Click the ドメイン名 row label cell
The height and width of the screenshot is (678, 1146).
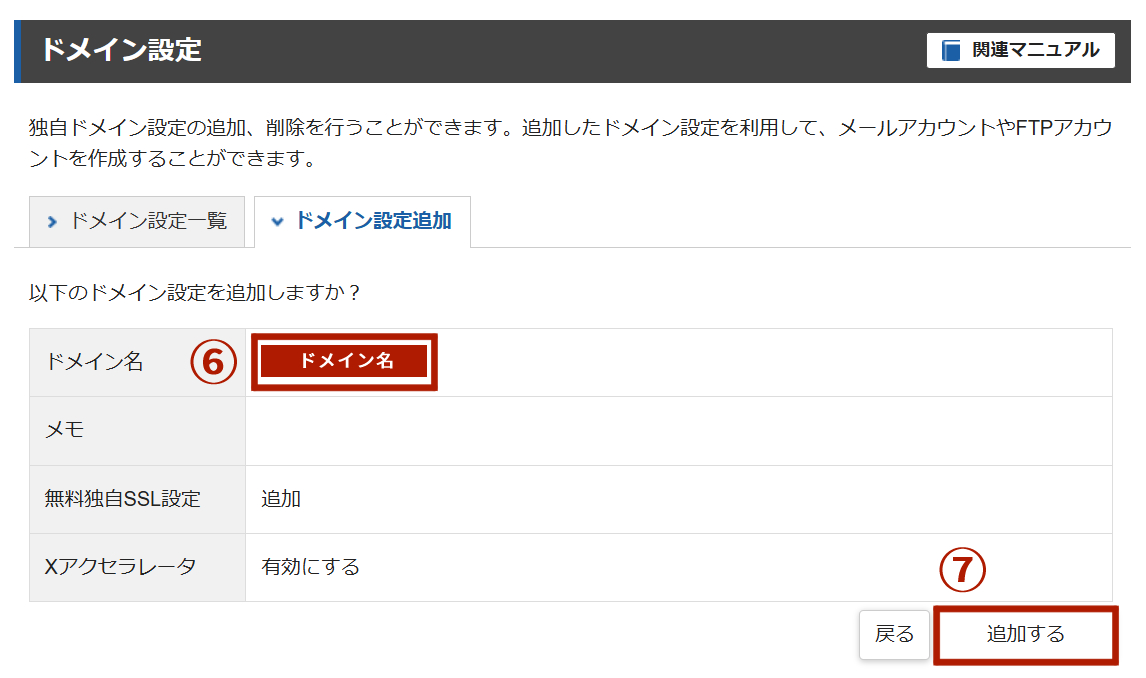94,362
